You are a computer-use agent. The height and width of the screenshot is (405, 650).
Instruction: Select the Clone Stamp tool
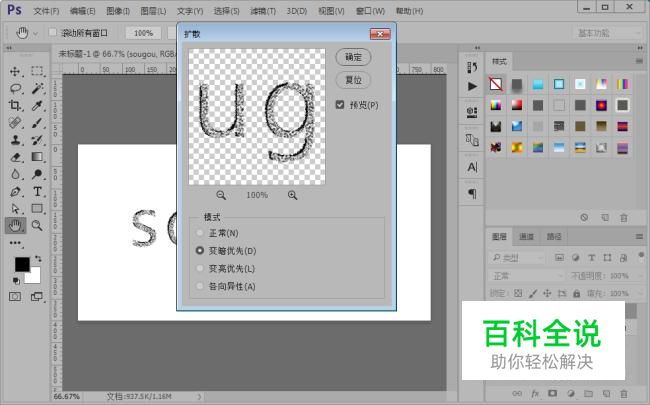click(x=15, y=140)
